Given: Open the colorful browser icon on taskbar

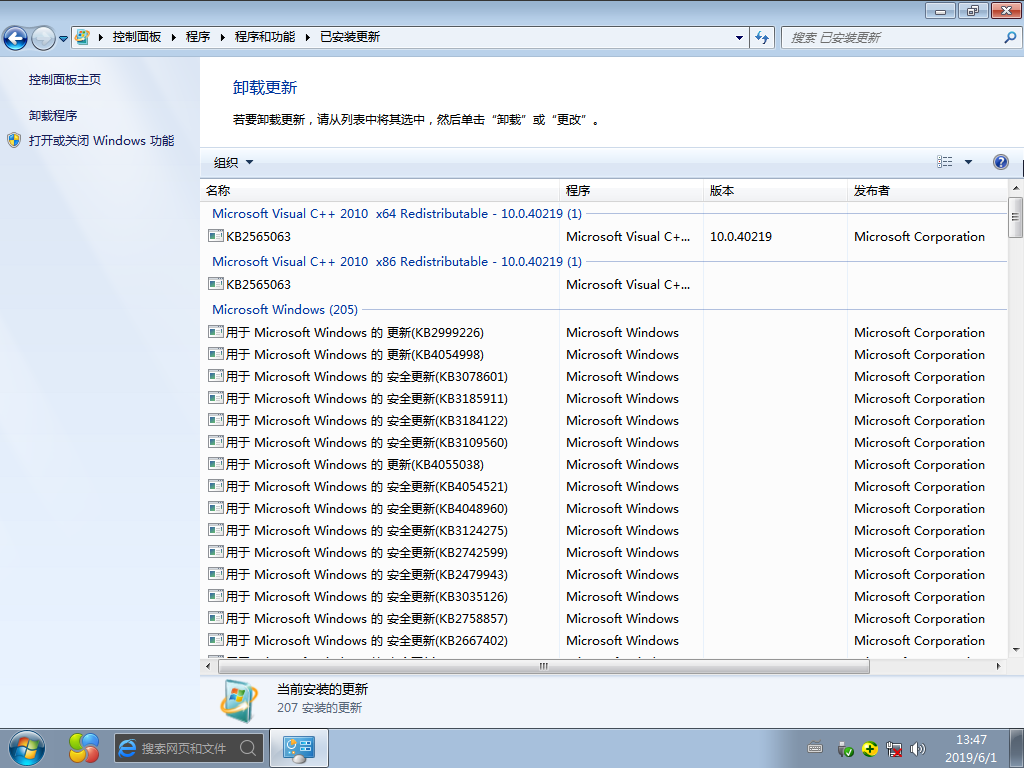Looking at the screenshot, I should click(84, 748).
